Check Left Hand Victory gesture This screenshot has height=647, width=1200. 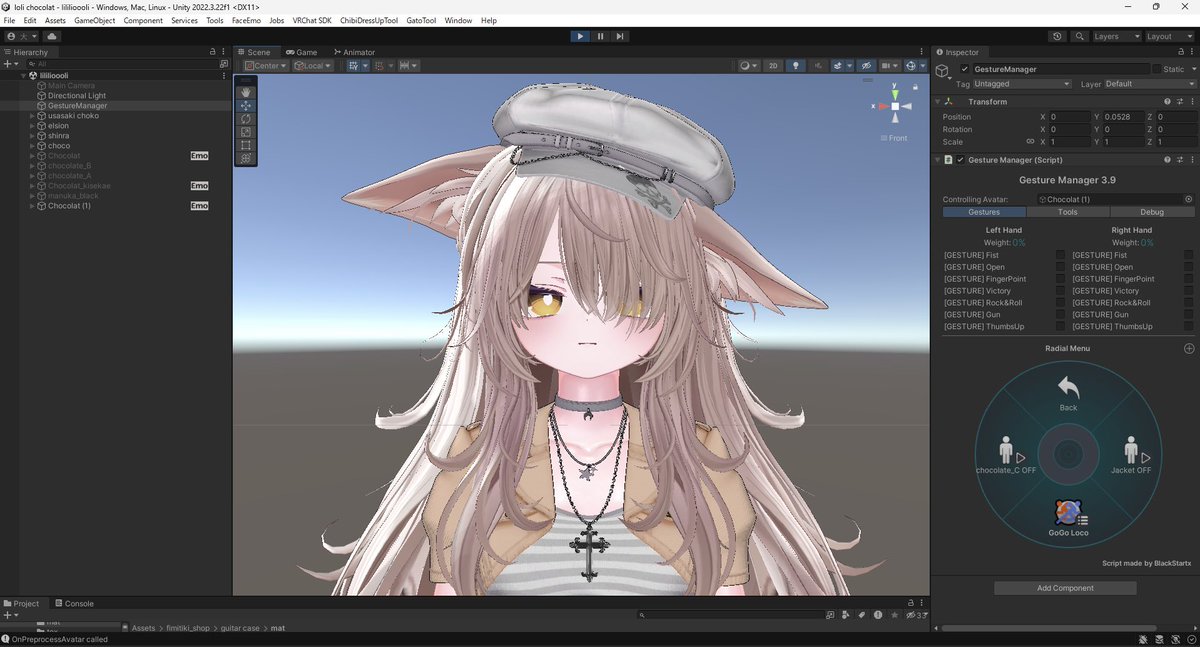(1060, 291)
